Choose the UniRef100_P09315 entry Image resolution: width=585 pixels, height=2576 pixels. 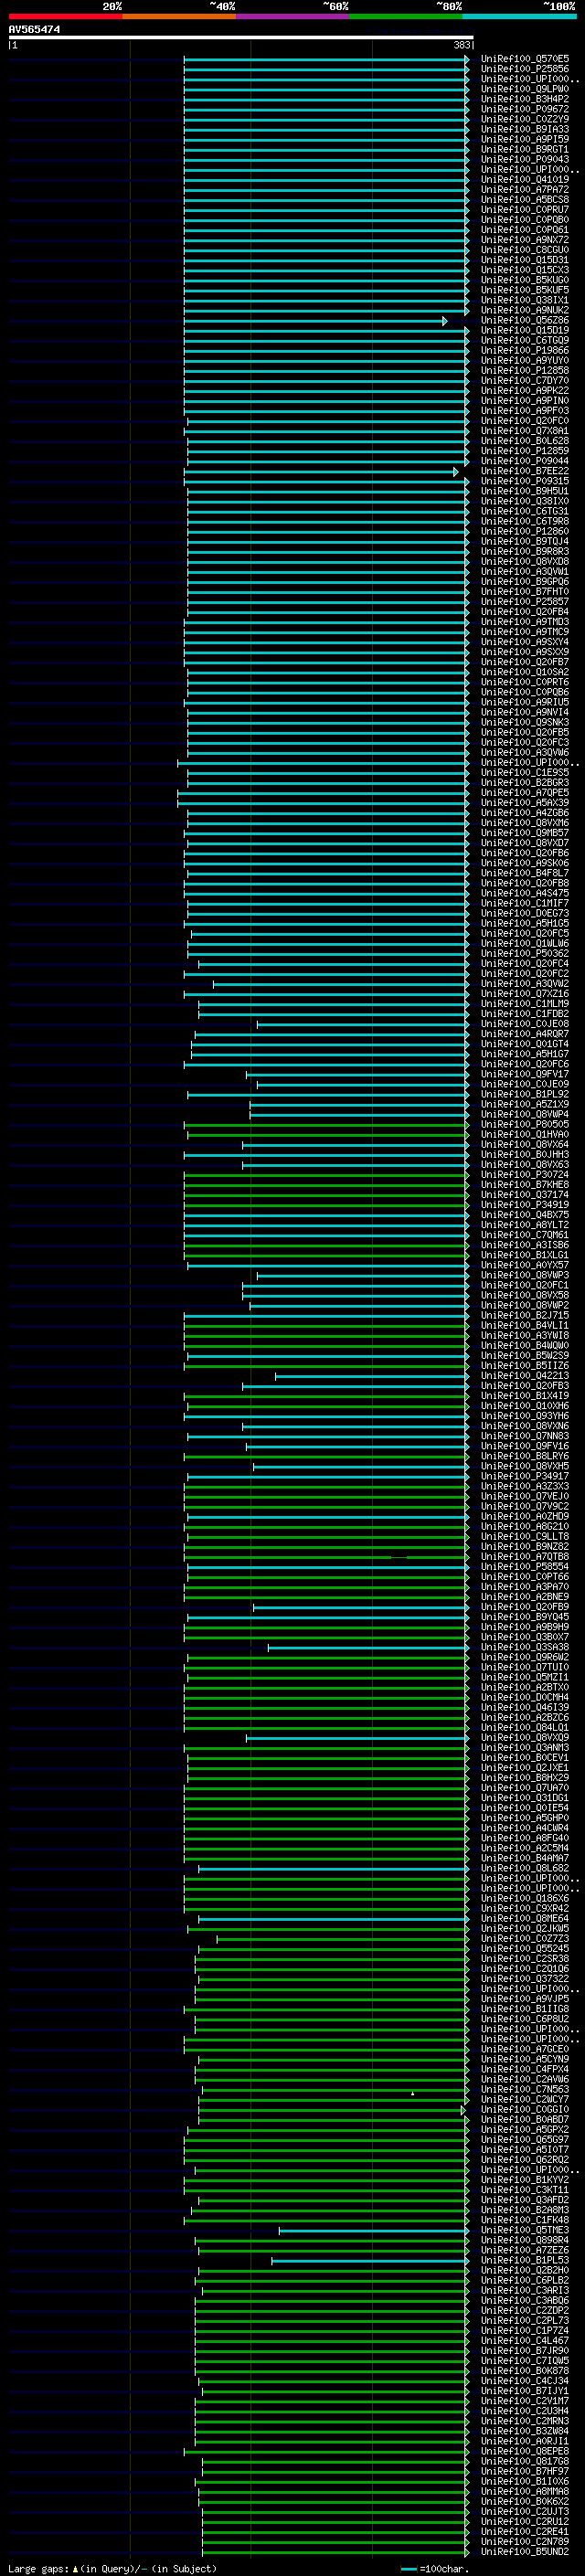click(525, 481)
